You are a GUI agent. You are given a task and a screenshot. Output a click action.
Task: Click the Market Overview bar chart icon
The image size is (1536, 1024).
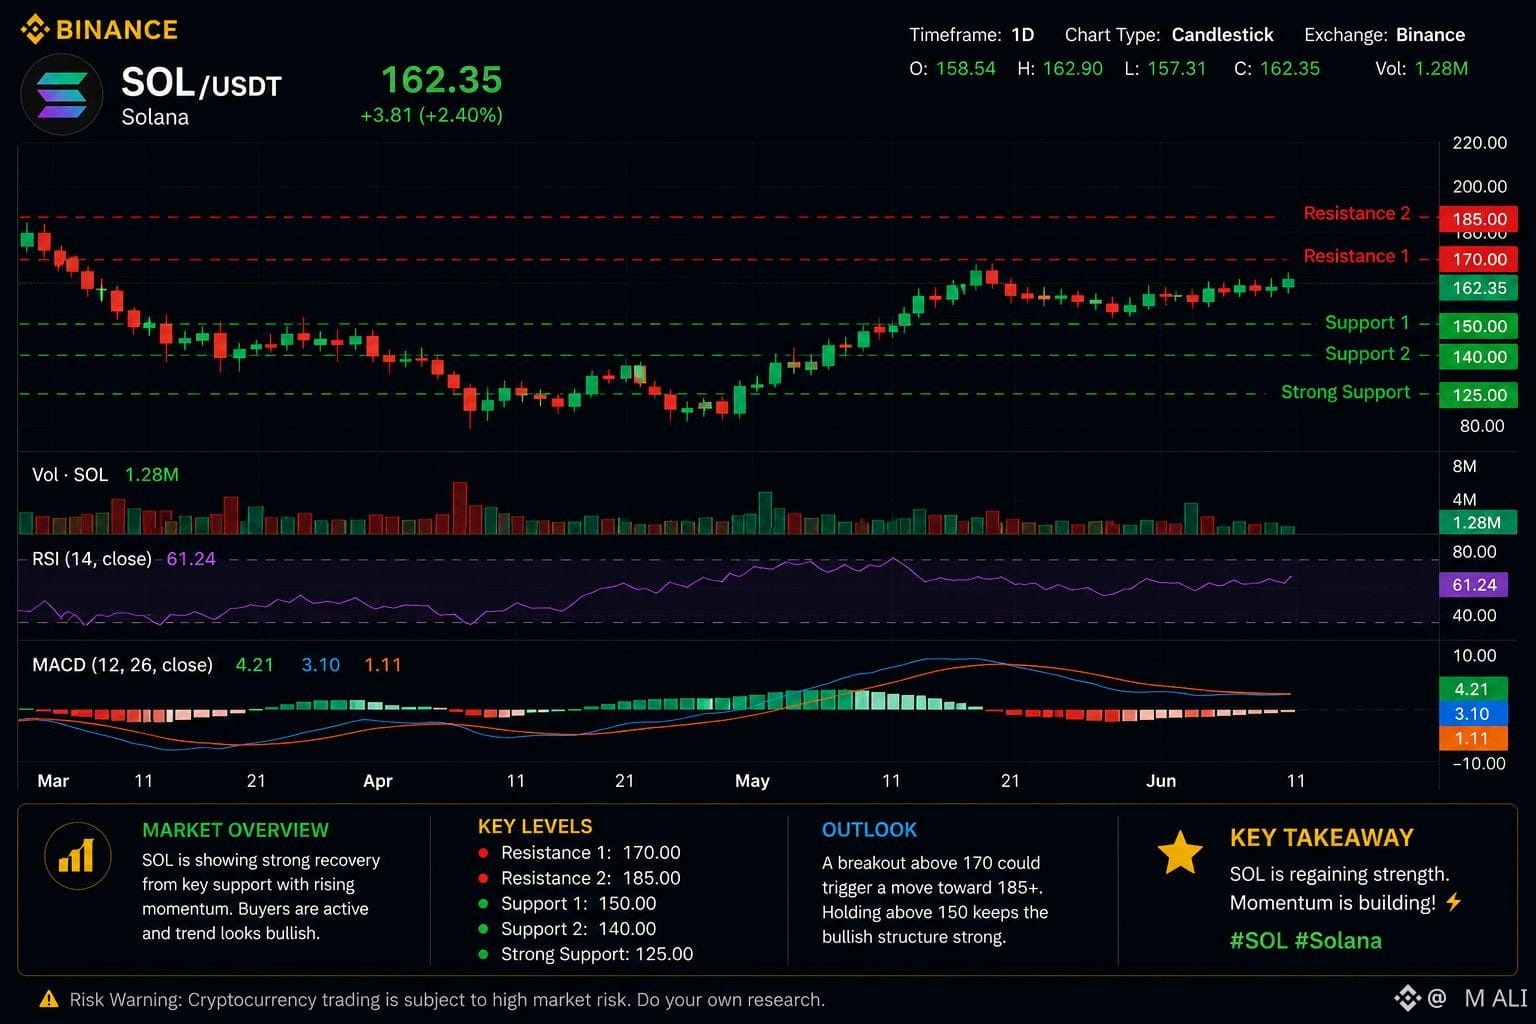pos(76,858)
